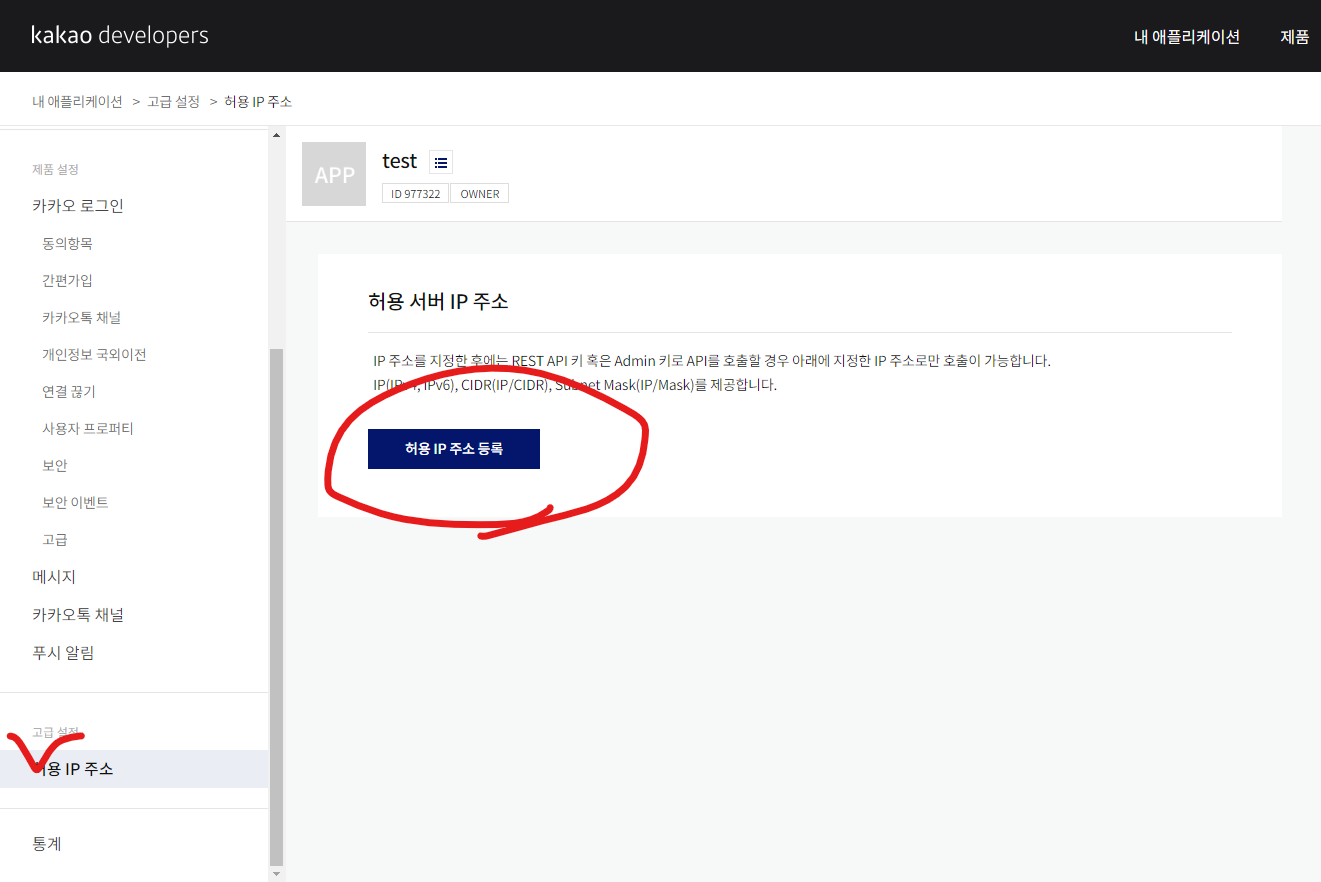The height and width of the screenshot is (882, 1321).
Task: Open 보안 이벤트 sidebar item
Action: click(75, 502)
